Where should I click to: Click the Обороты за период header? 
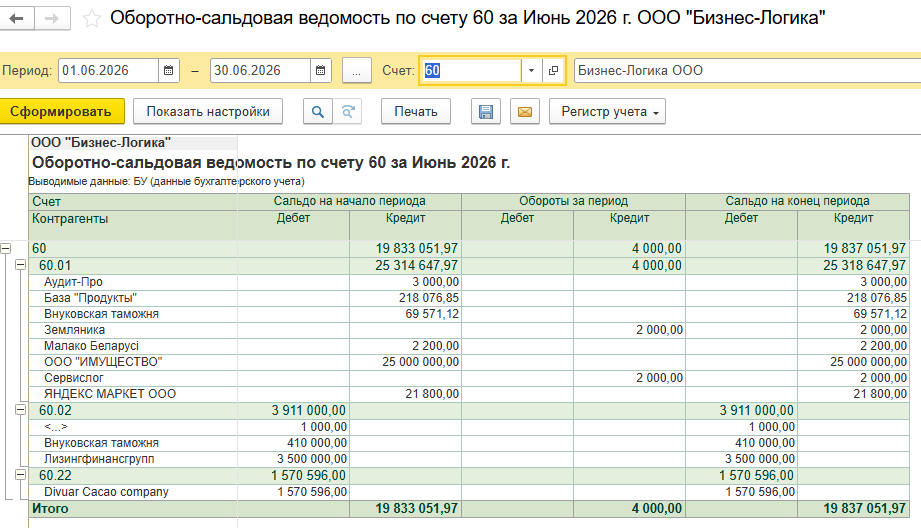(573, 201)
